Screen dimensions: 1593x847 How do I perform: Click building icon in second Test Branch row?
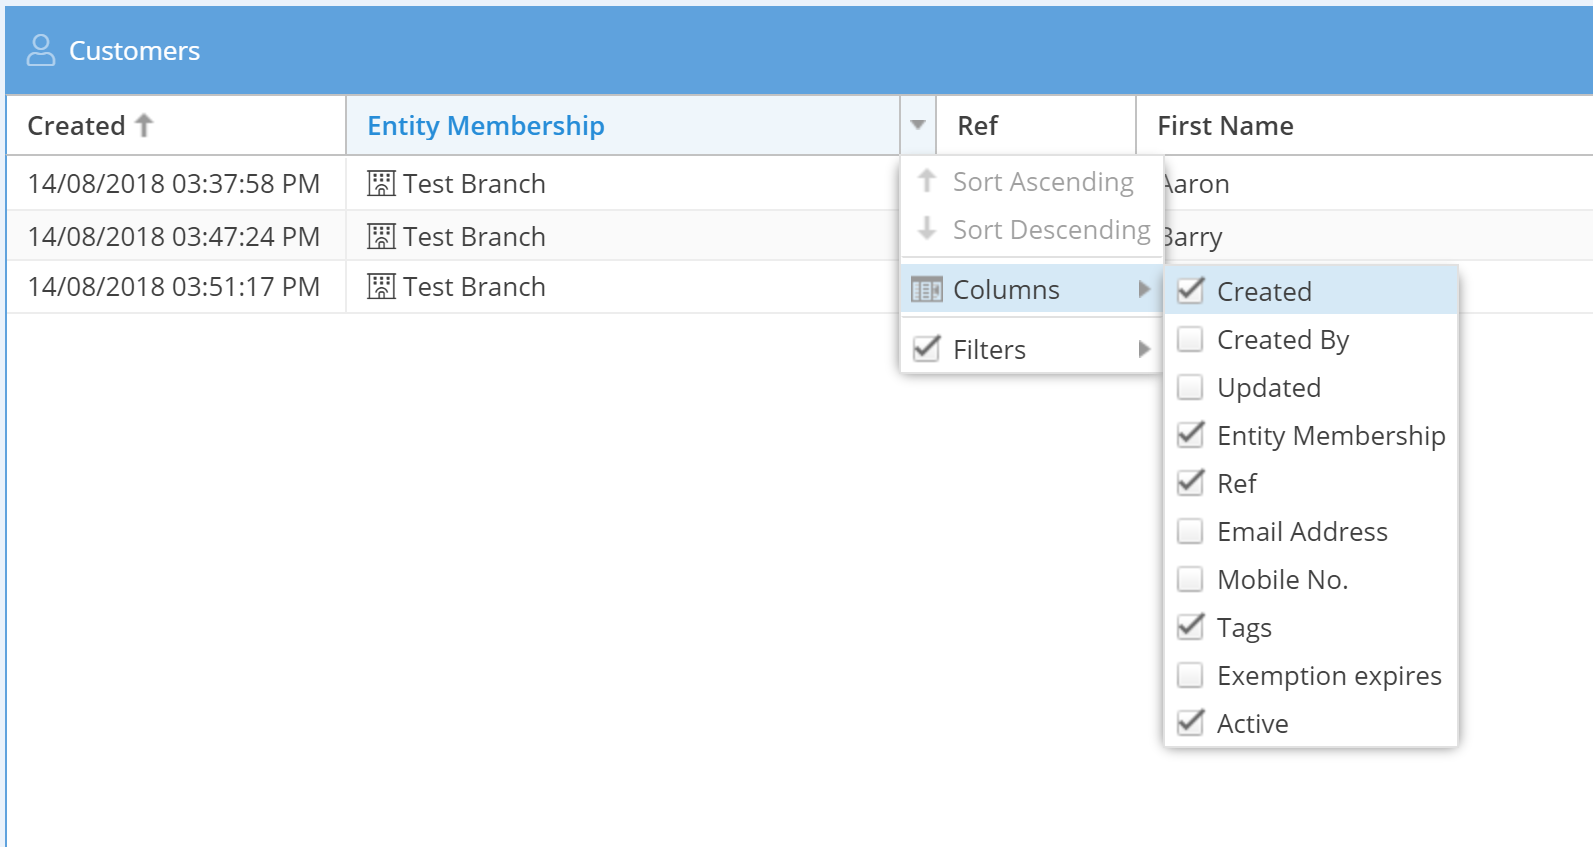coord(381,237)
